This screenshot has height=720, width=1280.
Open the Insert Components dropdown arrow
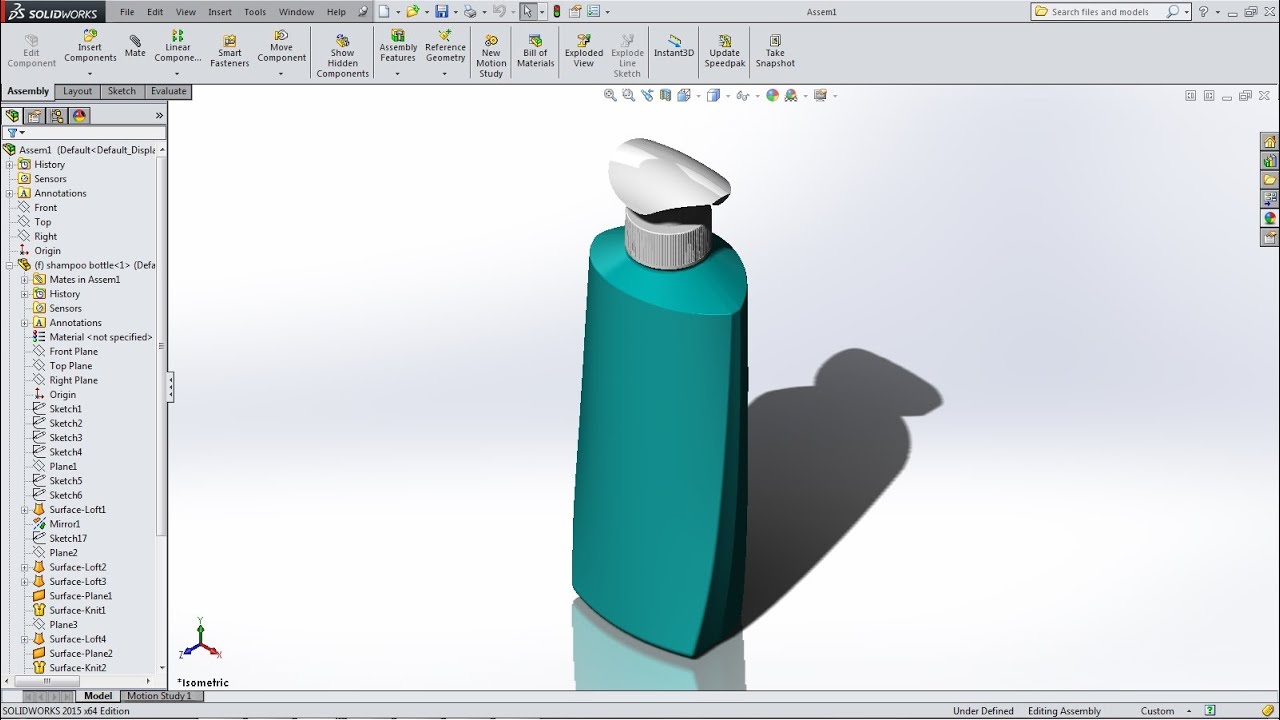click(90, 74)
